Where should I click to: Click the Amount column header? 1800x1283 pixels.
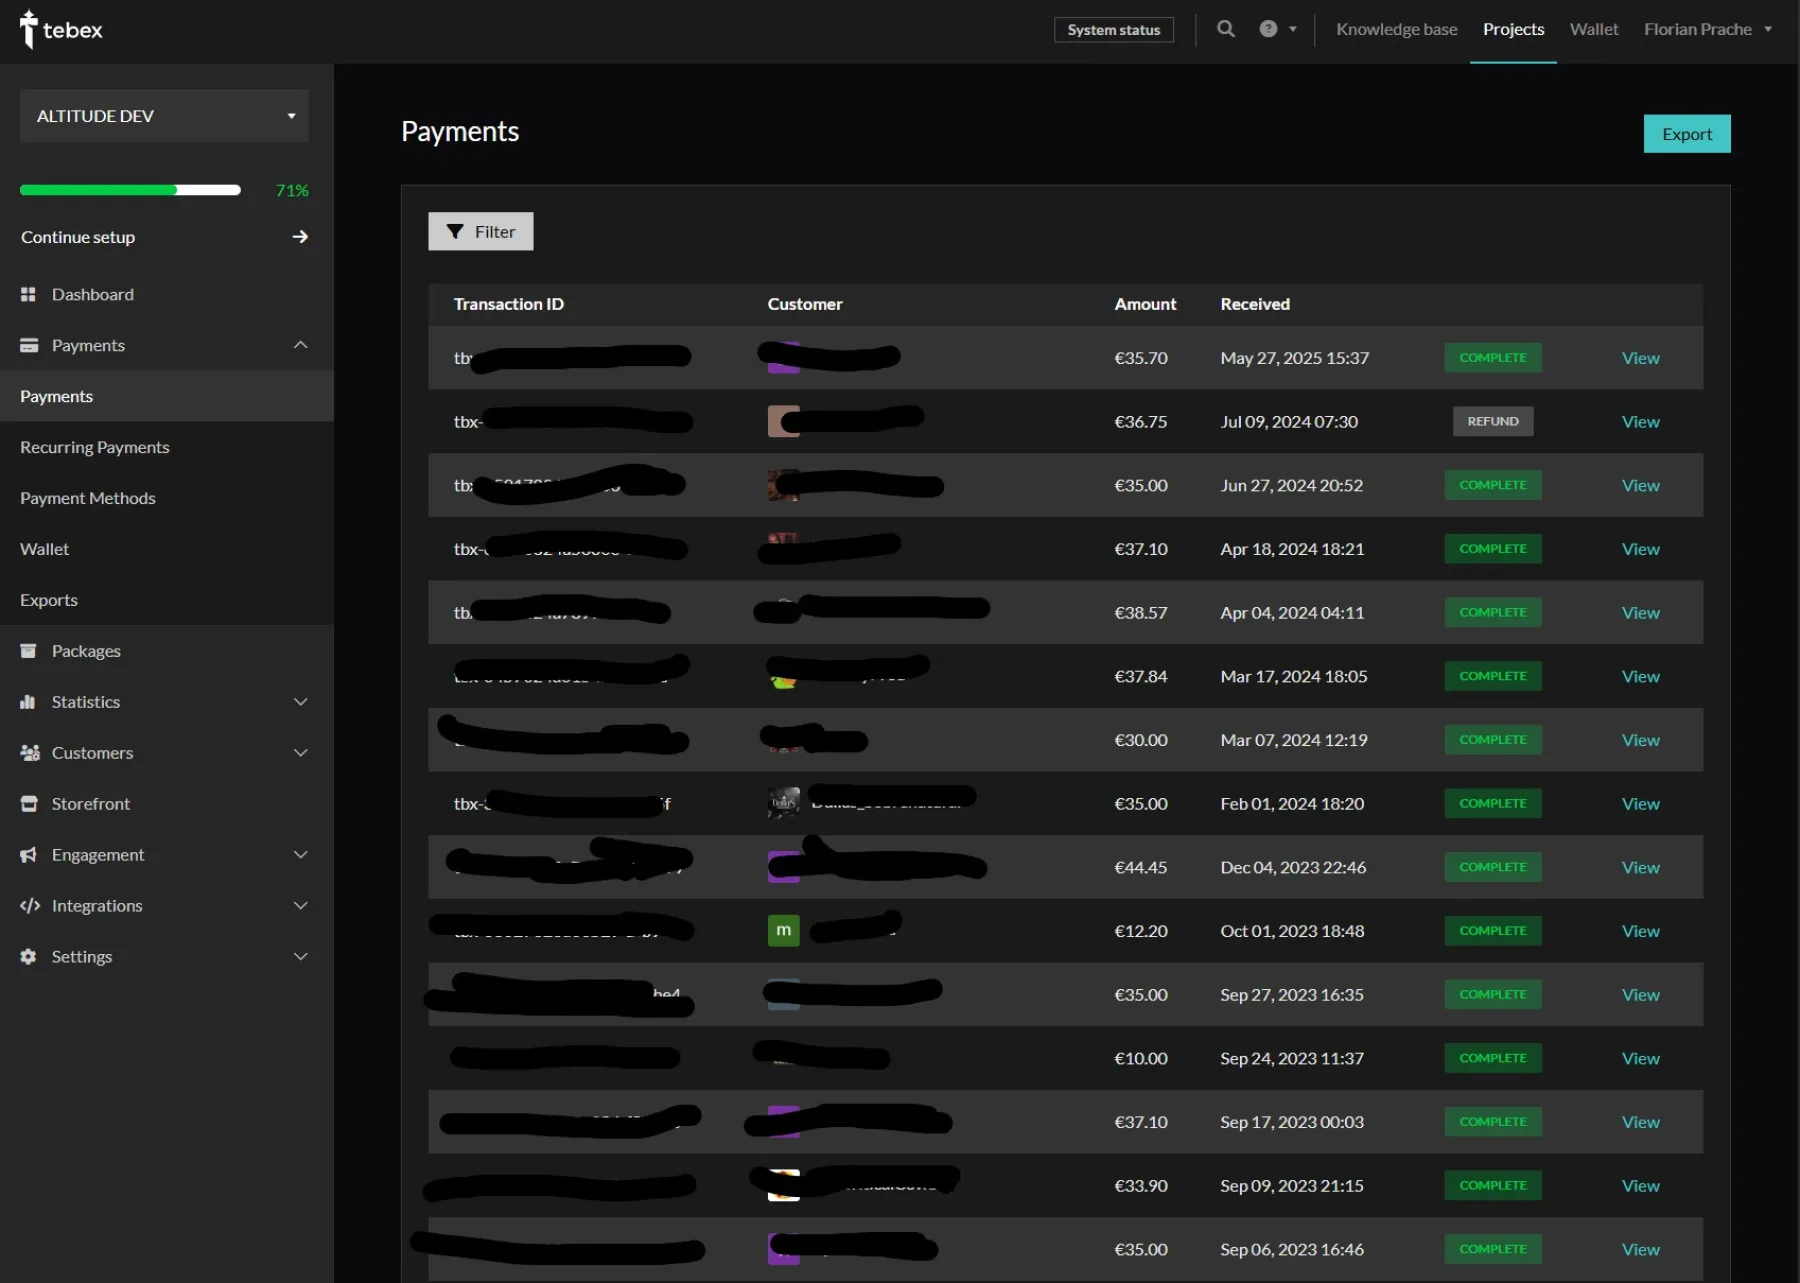(1145, 304)
